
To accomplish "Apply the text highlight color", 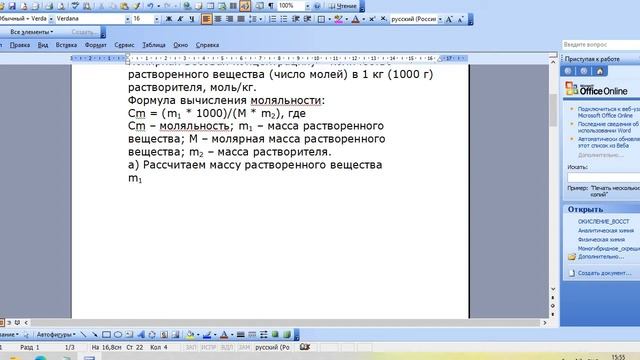I will (x=338, y=19).
